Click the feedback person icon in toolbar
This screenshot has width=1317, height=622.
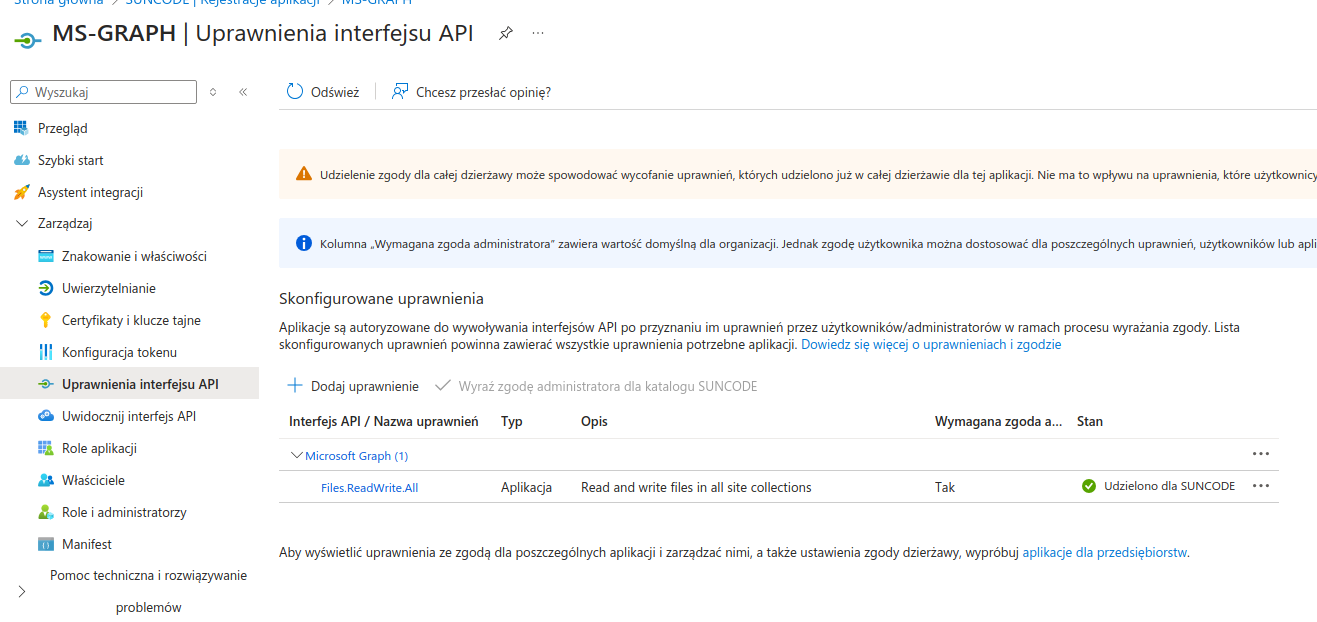coord(400,92)
